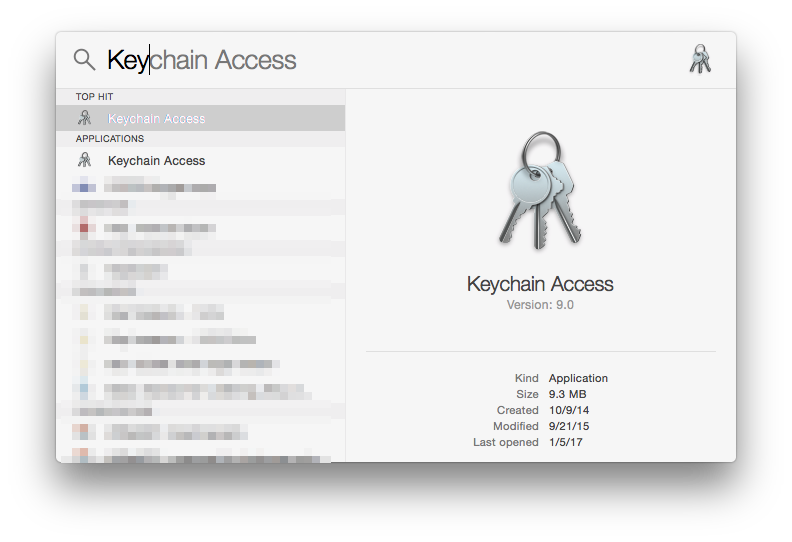Click the keys icon in Top Hit row
Viewport: 792px width, 542px height.
[84, 118]
